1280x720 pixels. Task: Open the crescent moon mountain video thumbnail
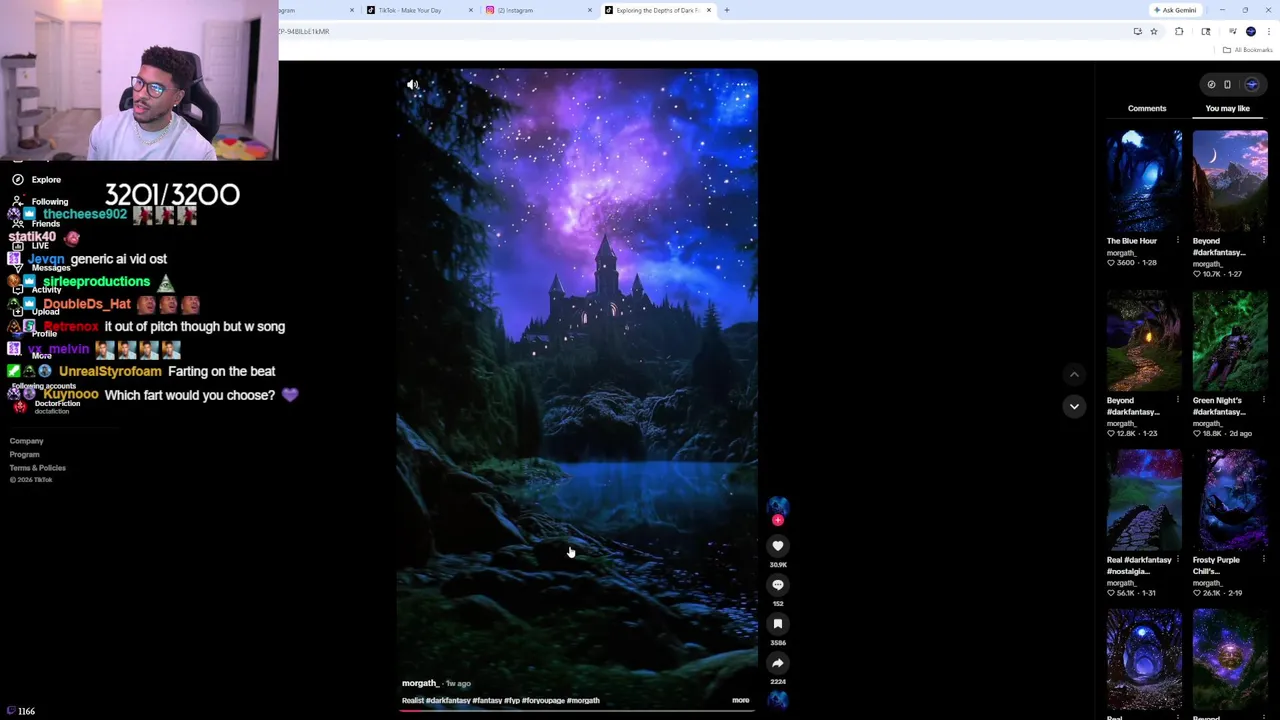[1230, 181]
